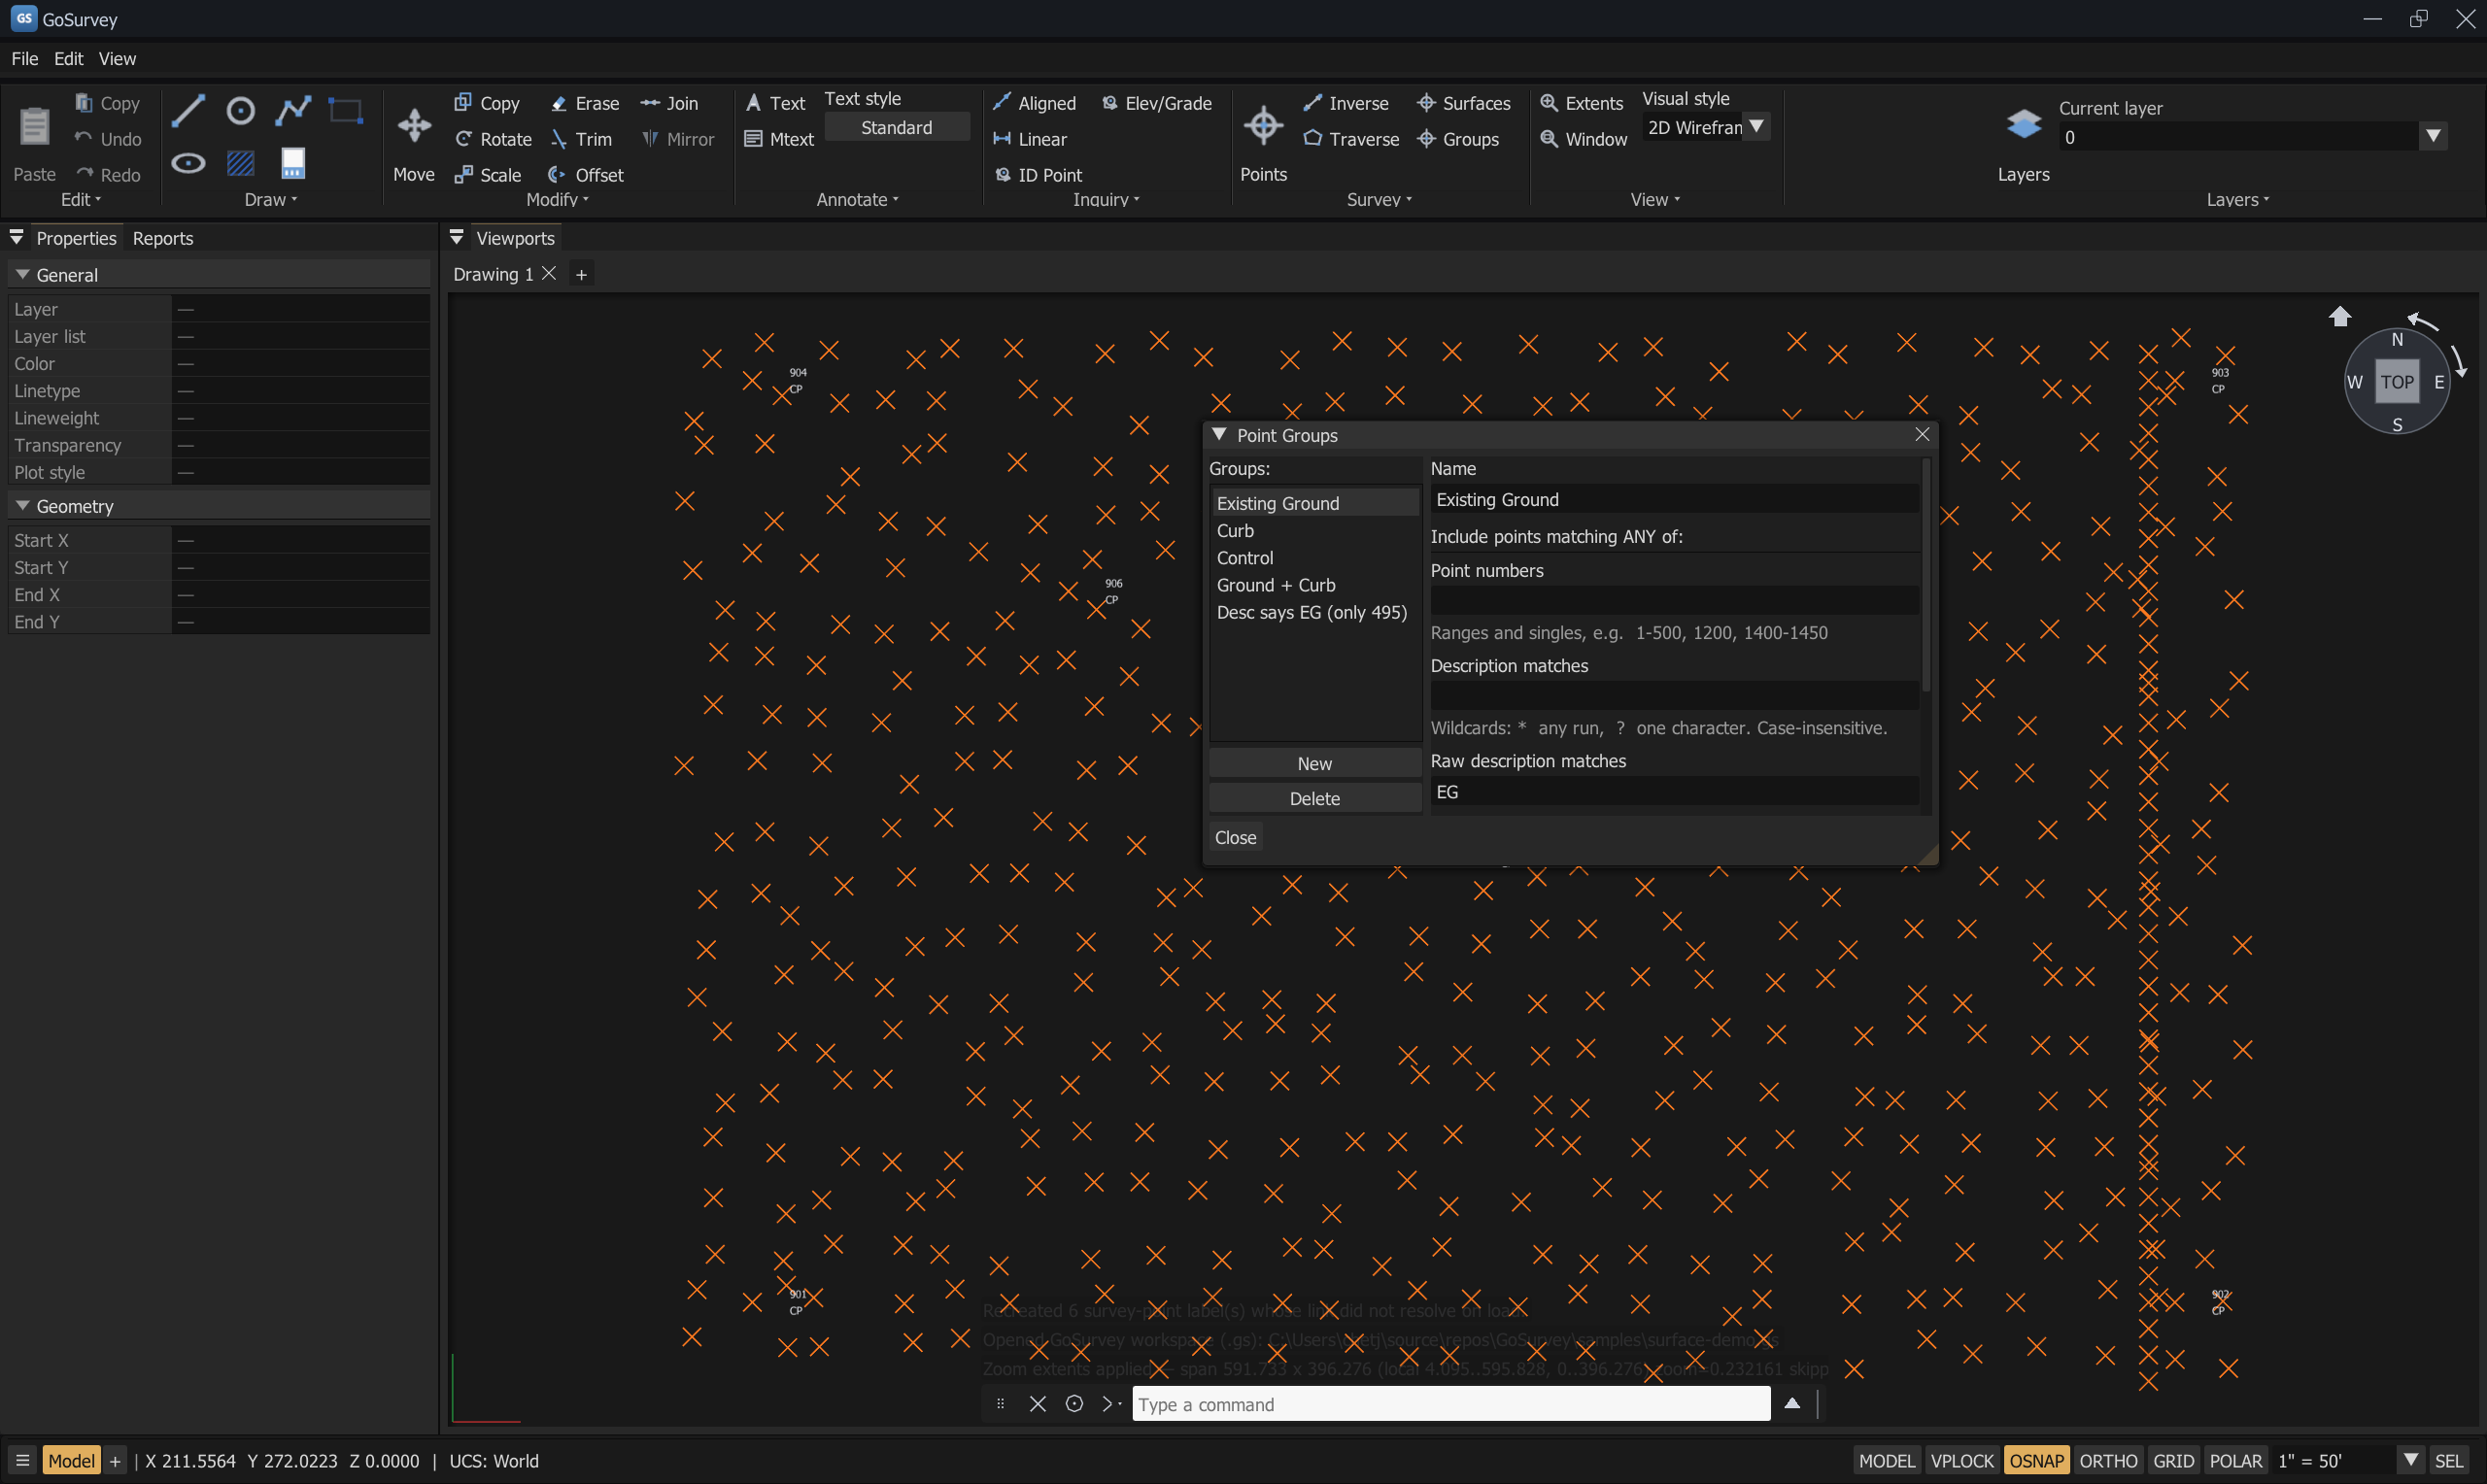2487x1484 pixels.
Task: Toggle OSNAP mode in status bar
Action: coord(2036,1460)
